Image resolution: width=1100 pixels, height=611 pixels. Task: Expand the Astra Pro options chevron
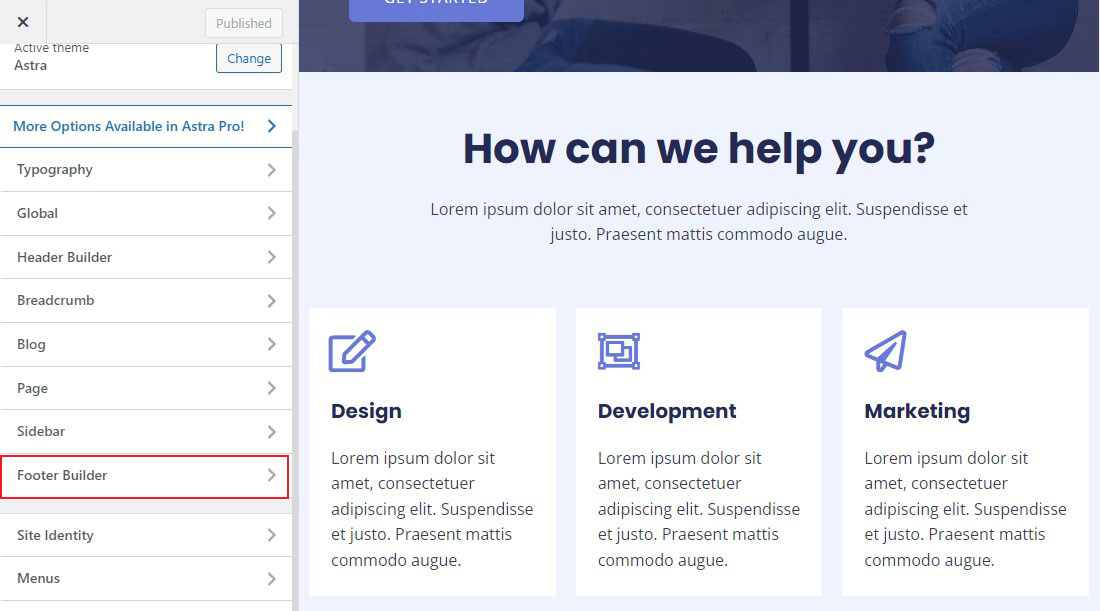[x=271, y=126]
